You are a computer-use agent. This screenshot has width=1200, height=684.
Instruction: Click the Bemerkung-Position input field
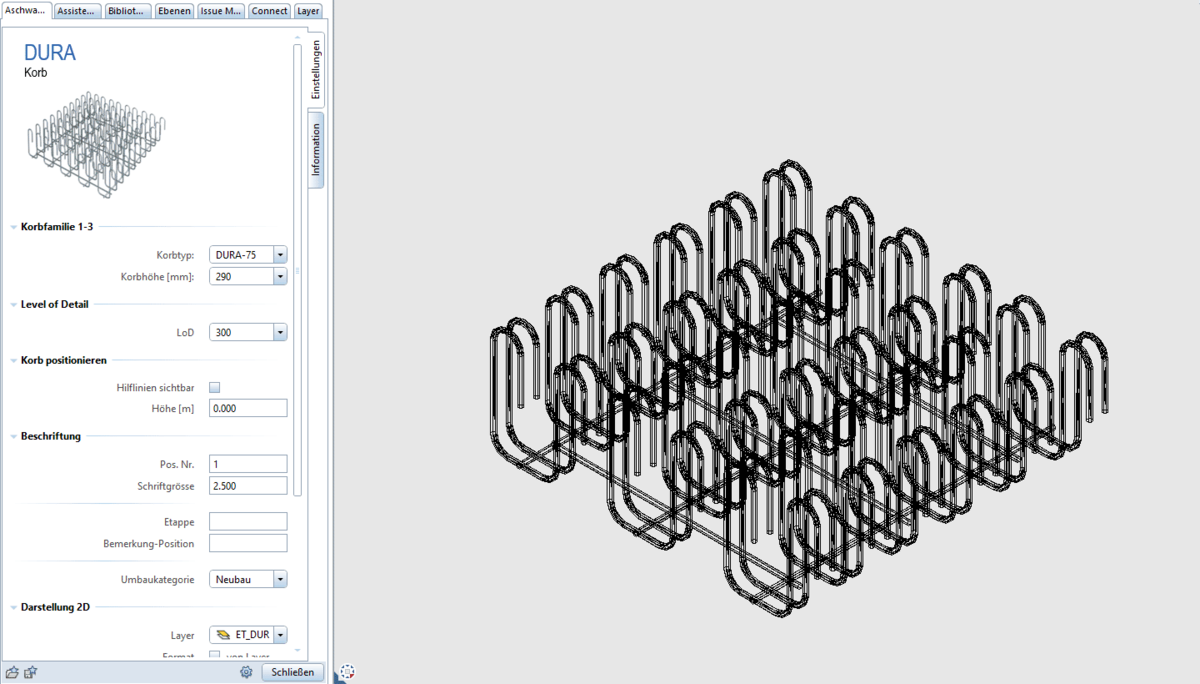click(248, 543)
